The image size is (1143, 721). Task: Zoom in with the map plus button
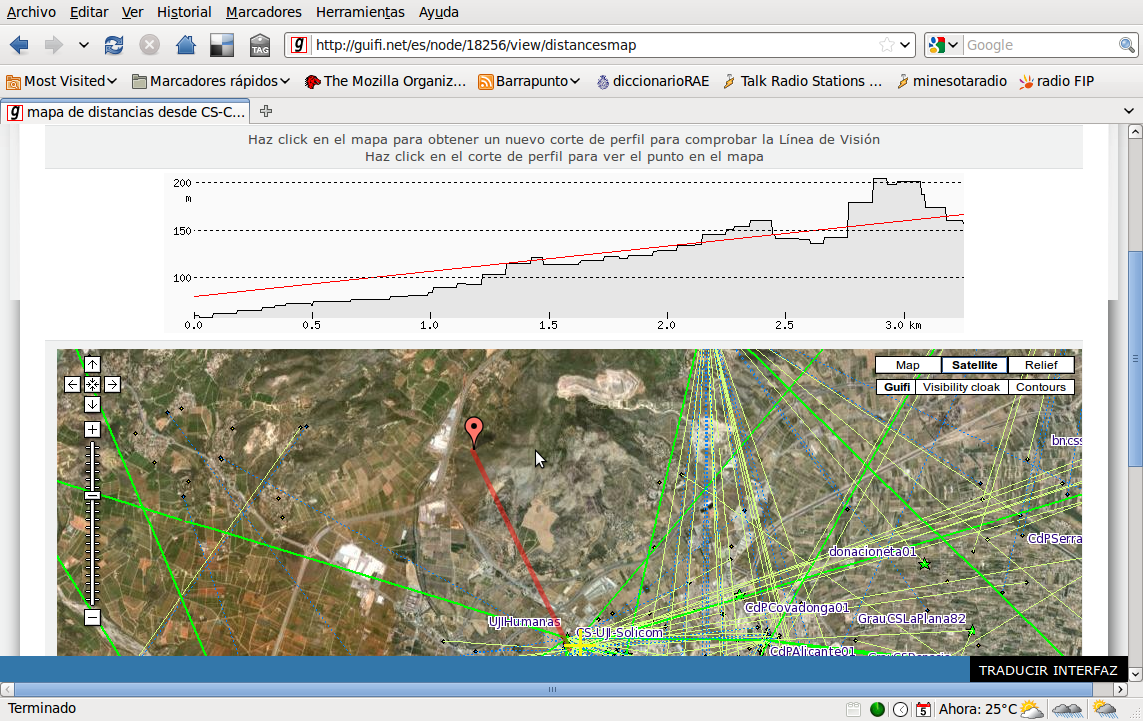coord(92,430)
